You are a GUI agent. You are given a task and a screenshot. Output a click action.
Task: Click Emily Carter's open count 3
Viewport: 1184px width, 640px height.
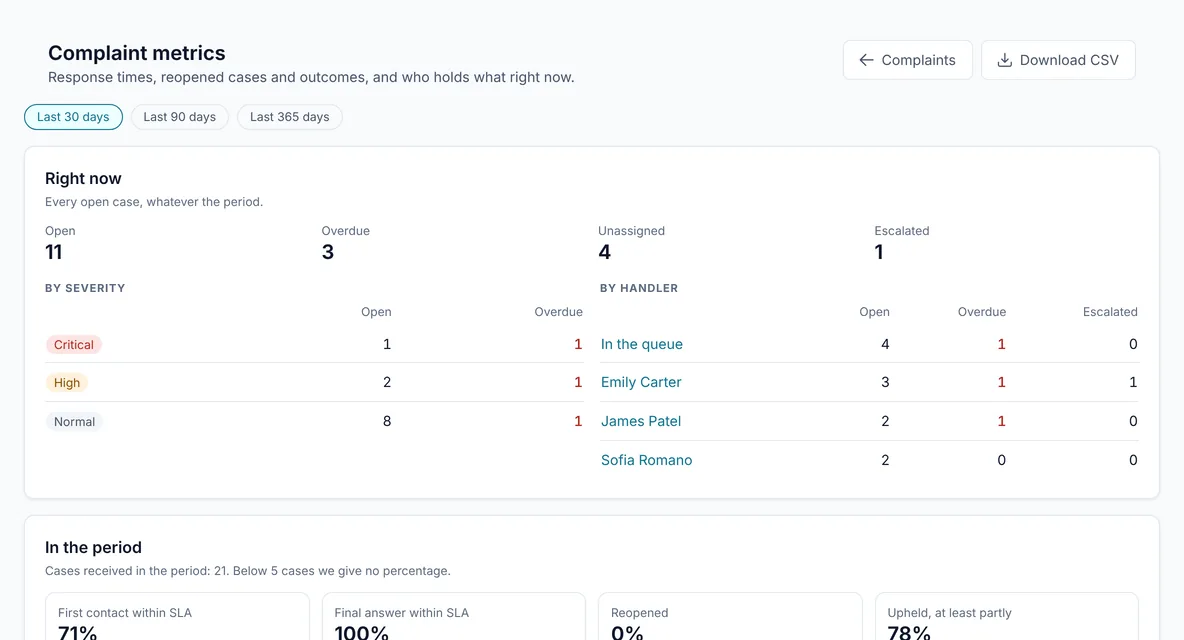(885, 383)
